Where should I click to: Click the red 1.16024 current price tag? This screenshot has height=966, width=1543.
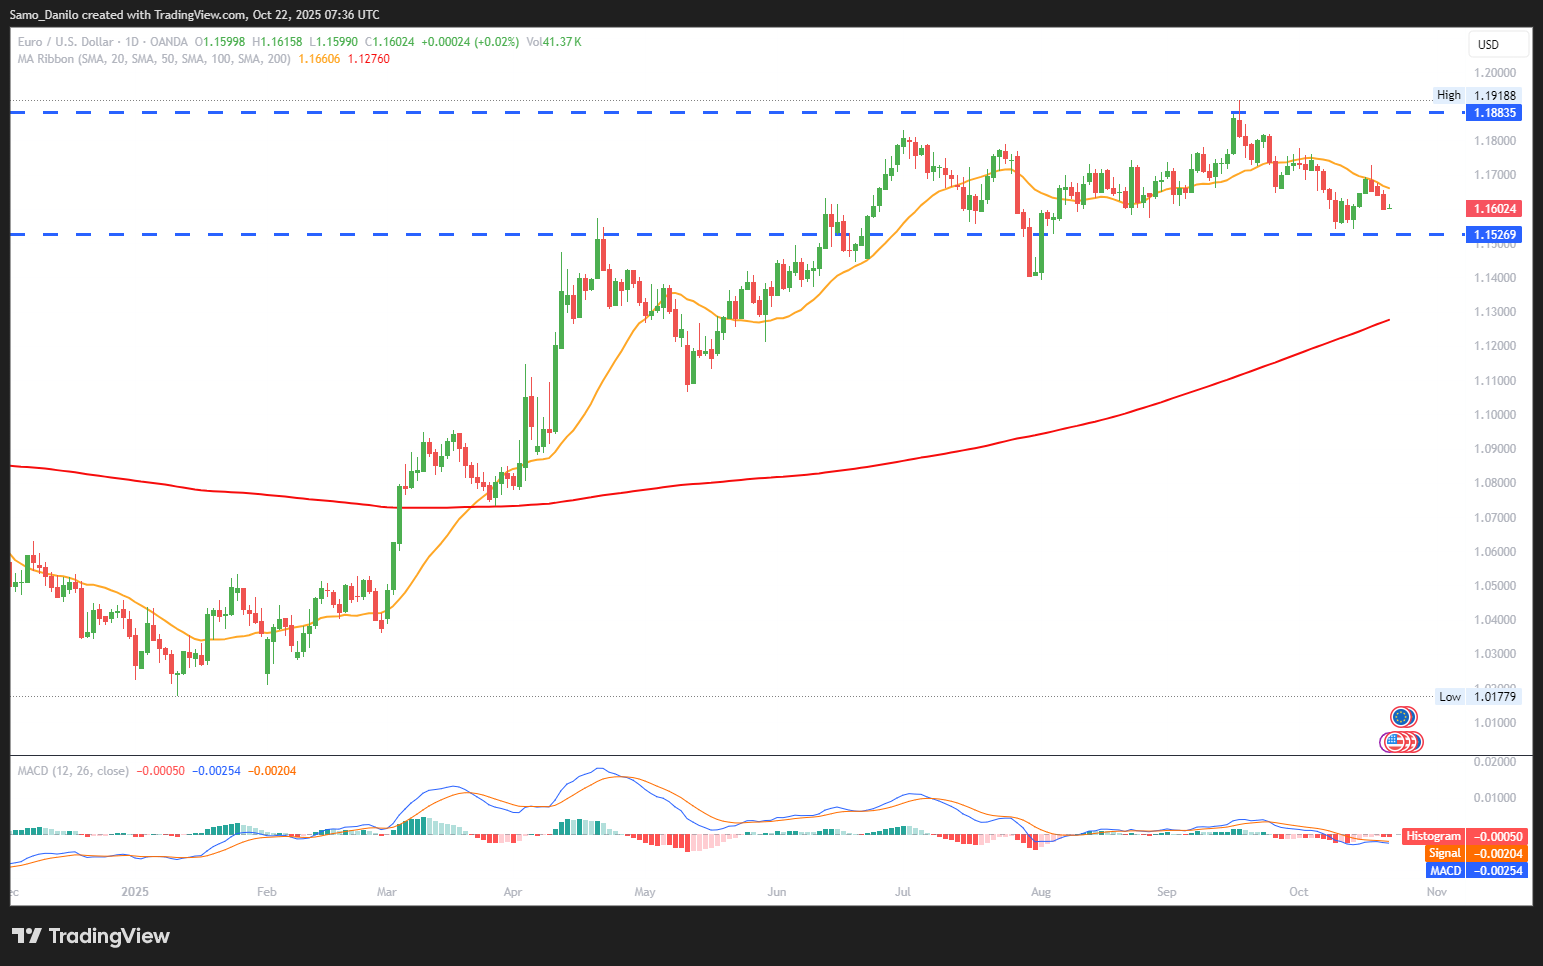[1494, 209]
